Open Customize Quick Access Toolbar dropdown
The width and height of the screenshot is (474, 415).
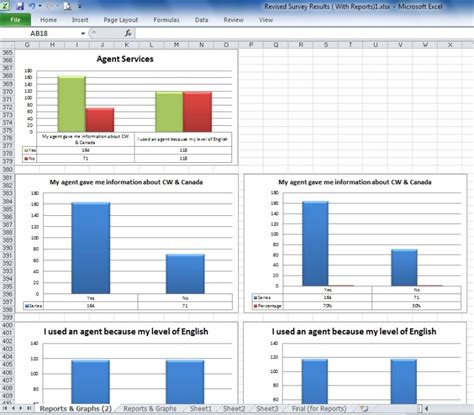pyautogui.click(x=80, y=6)
